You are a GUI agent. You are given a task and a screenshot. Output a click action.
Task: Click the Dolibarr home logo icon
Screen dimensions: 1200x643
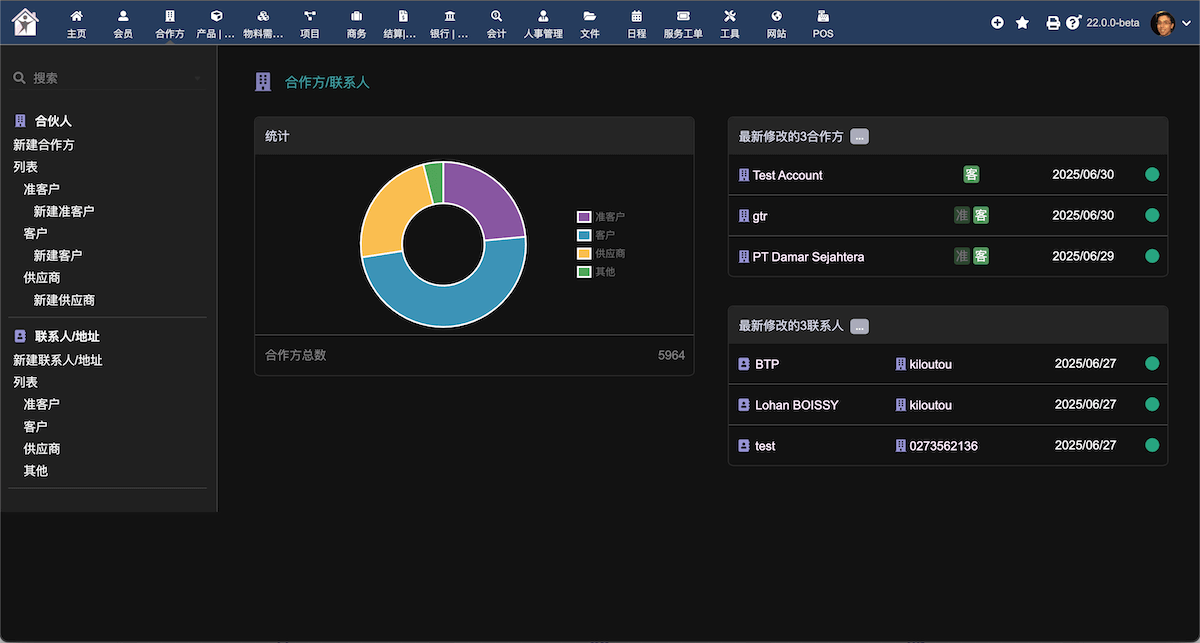tap(26, 21)
